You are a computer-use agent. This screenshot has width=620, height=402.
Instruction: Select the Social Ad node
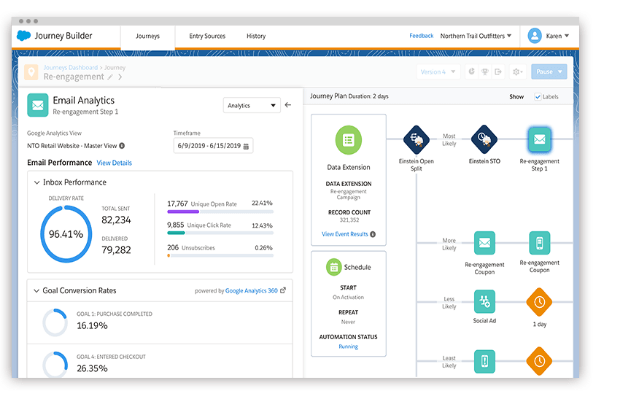pyautogui.click(x=484, y=302)
